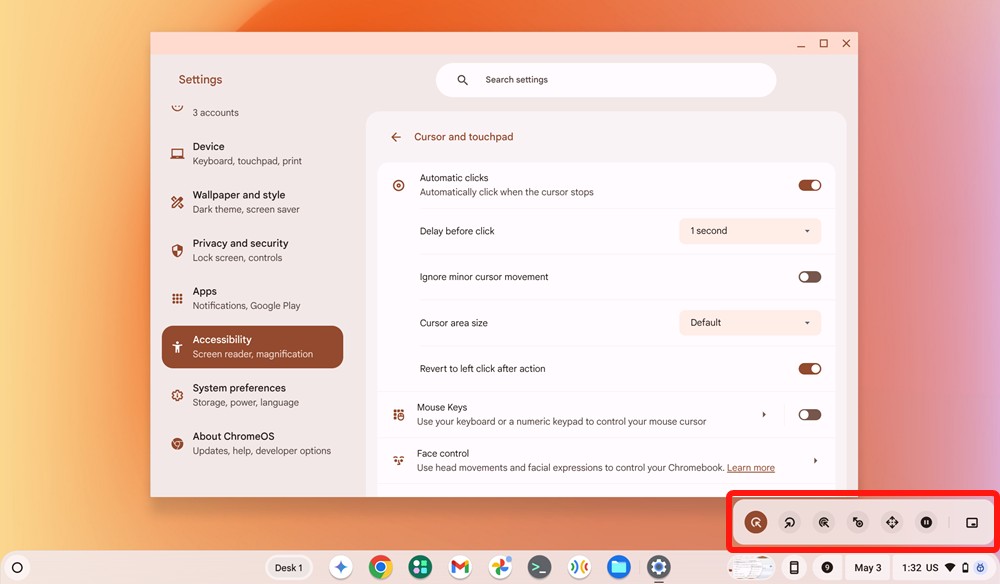Select the right click autoclick action
The image size is (1000, 584).
click(x=790, y=521)
